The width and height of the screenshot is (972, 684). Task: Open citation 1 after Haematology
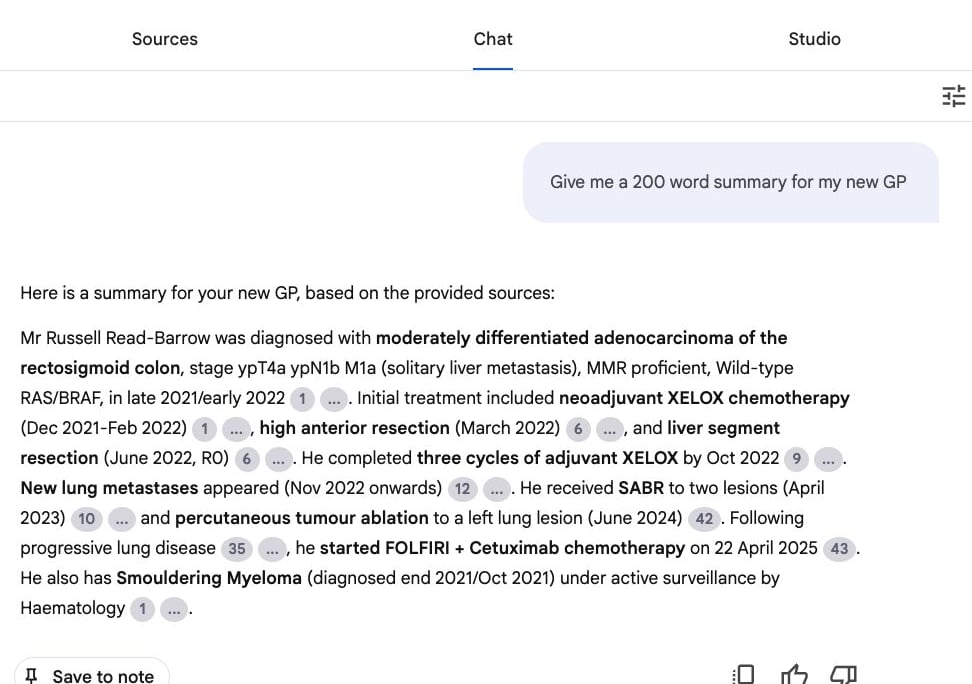tap(142, 608)
